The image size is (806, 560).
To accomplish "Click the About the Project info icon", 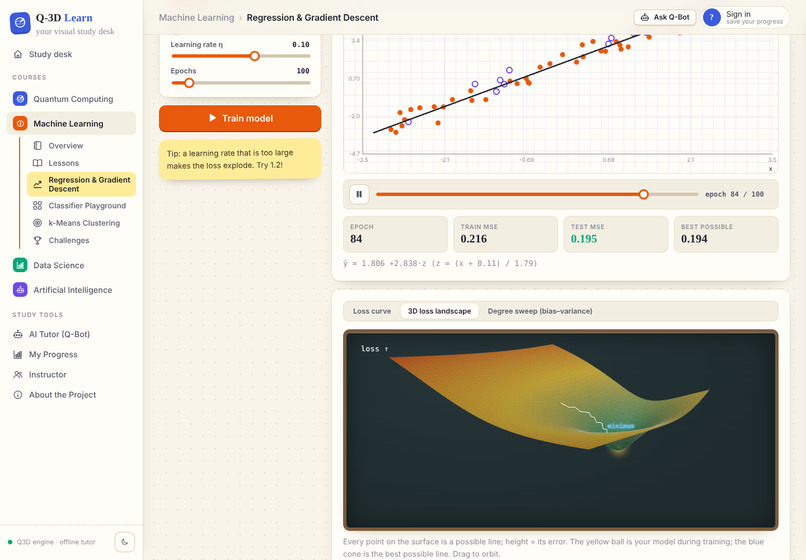I will pyautogui.click(x=18, y=395).
